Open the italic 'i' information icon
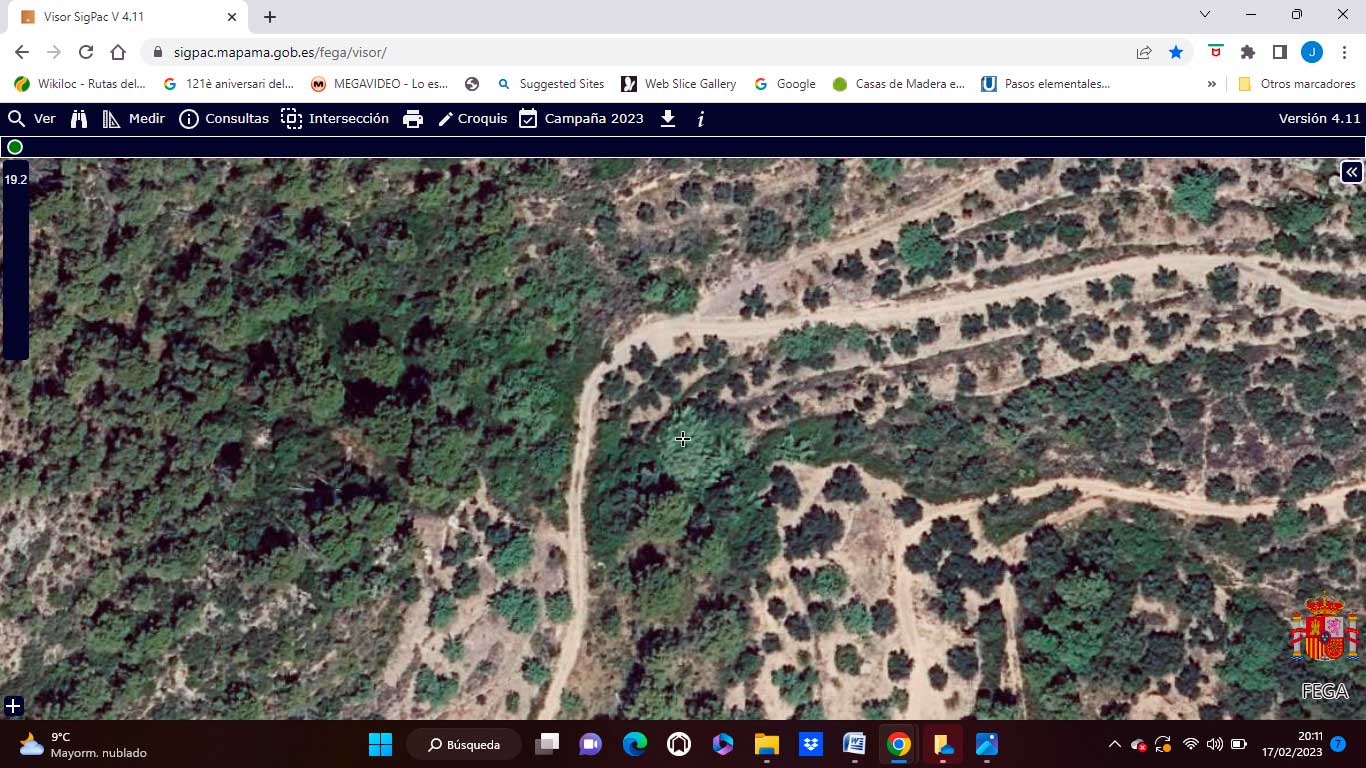 701,119
